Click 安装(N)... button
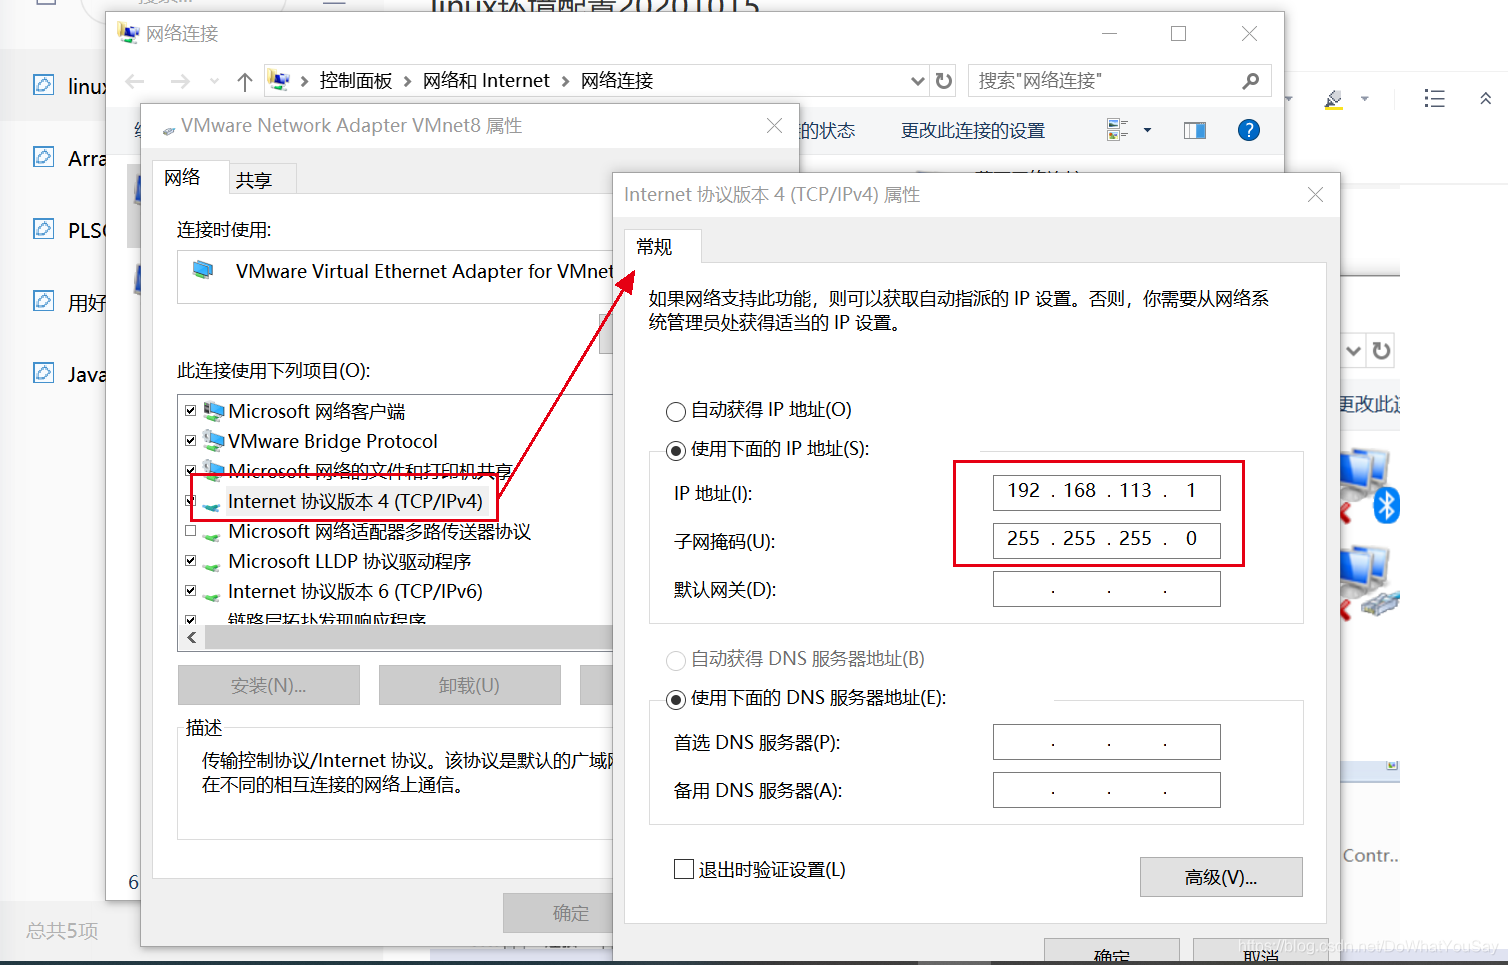Viewport: 1508px width, 965px height. point(268,685)
